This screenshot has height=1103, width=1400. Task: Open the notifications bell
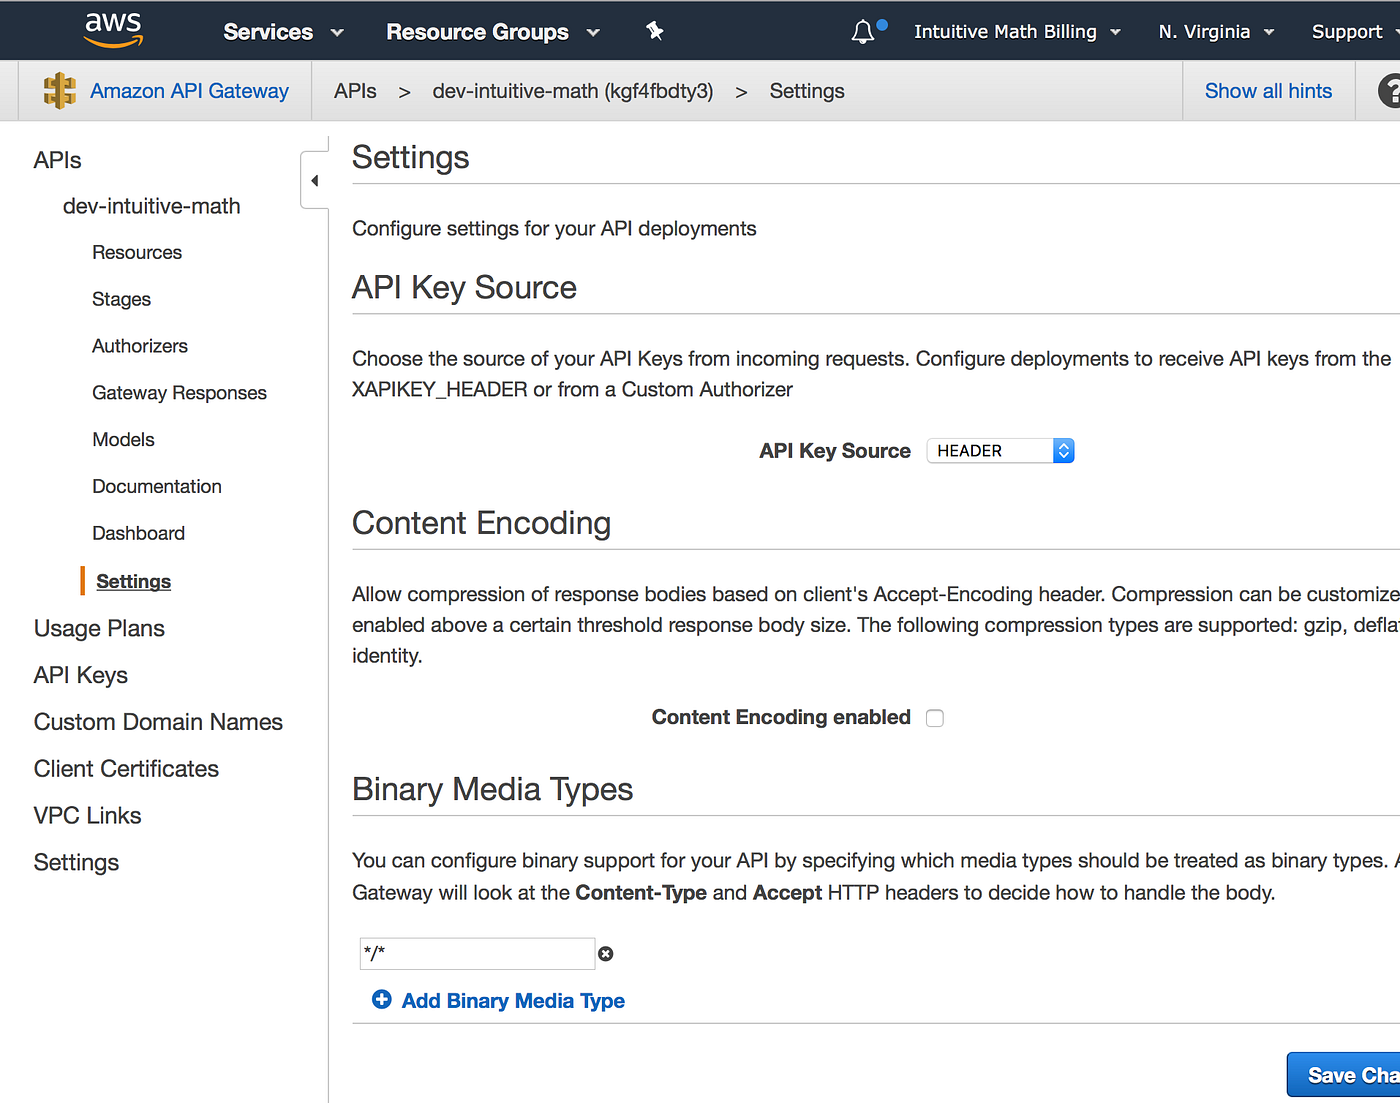(862, 31)
